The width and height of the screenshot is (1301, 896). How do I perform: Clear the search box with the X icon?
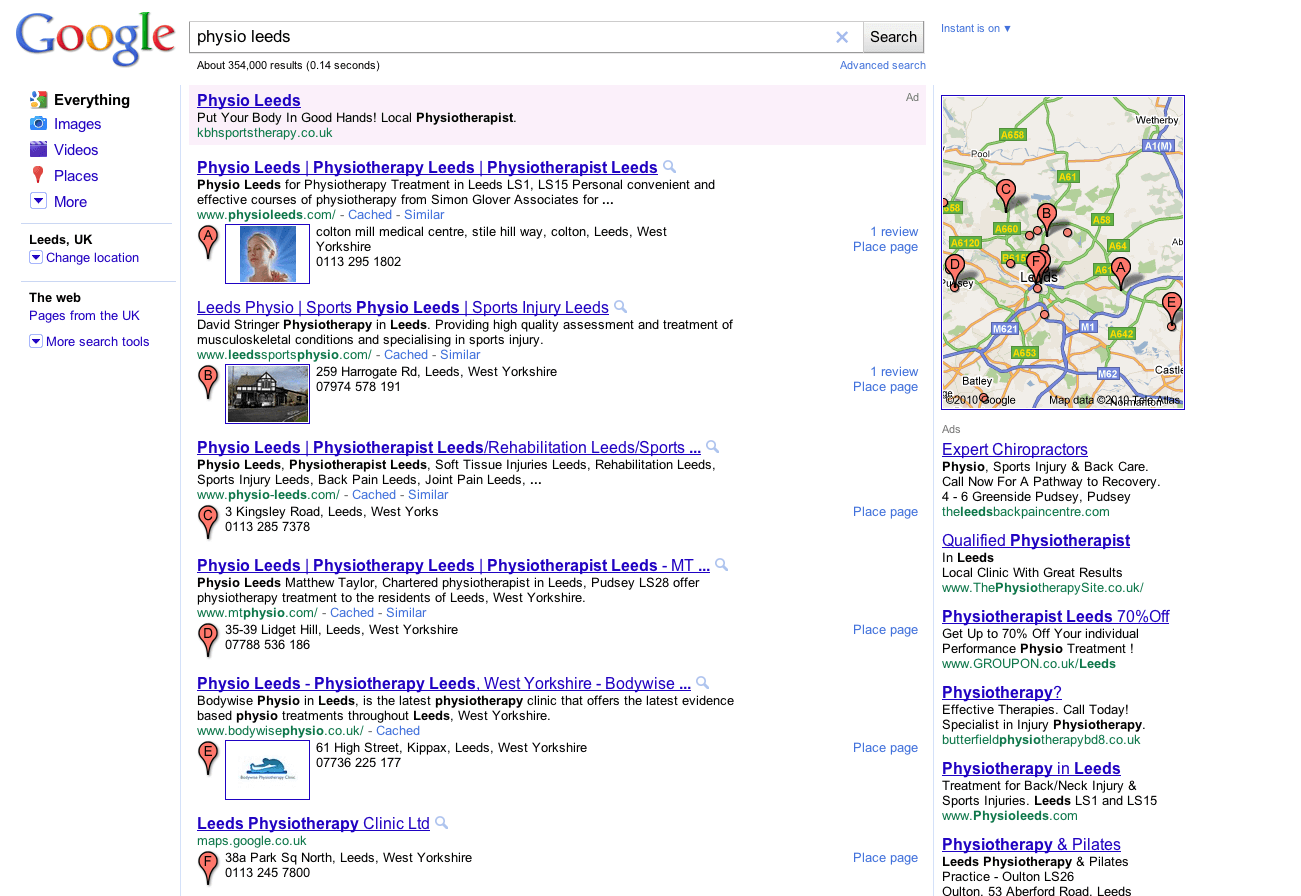[841, 37]
